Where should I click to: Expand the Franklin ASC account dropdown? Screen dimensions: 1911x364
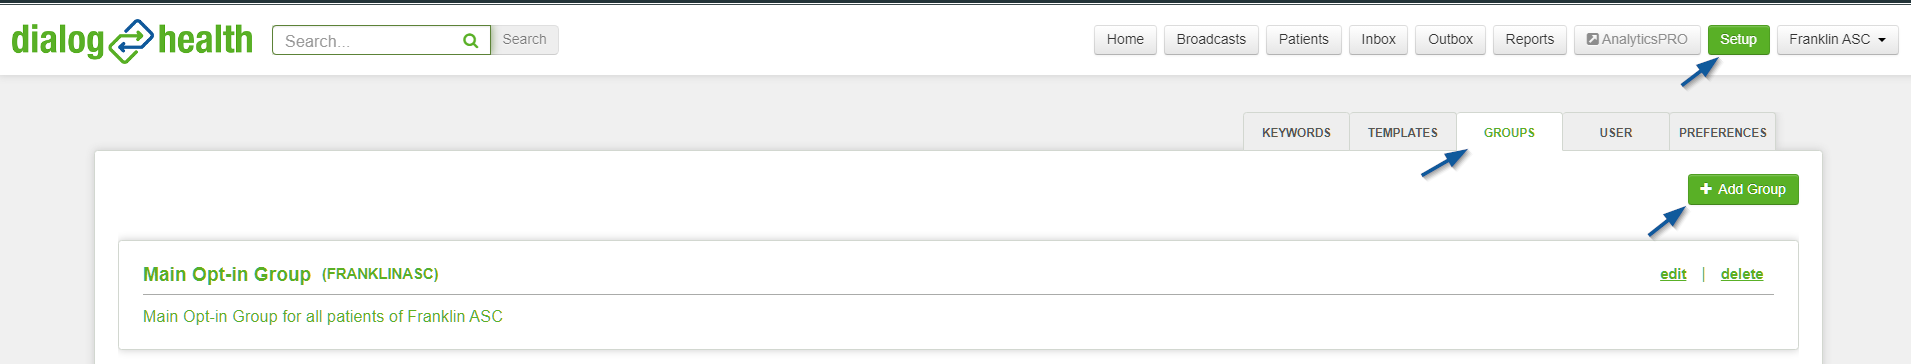click(1837, 40)
